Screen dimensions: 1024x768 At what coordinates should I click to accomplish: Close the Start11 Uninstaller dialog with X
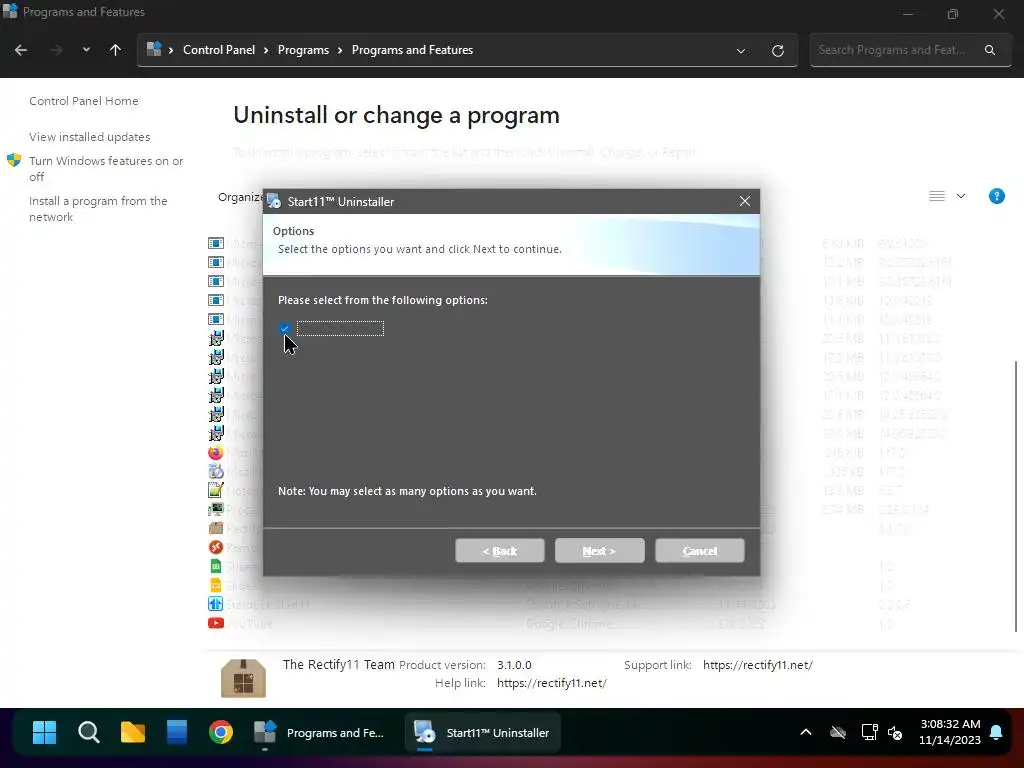tap(744, 201)
